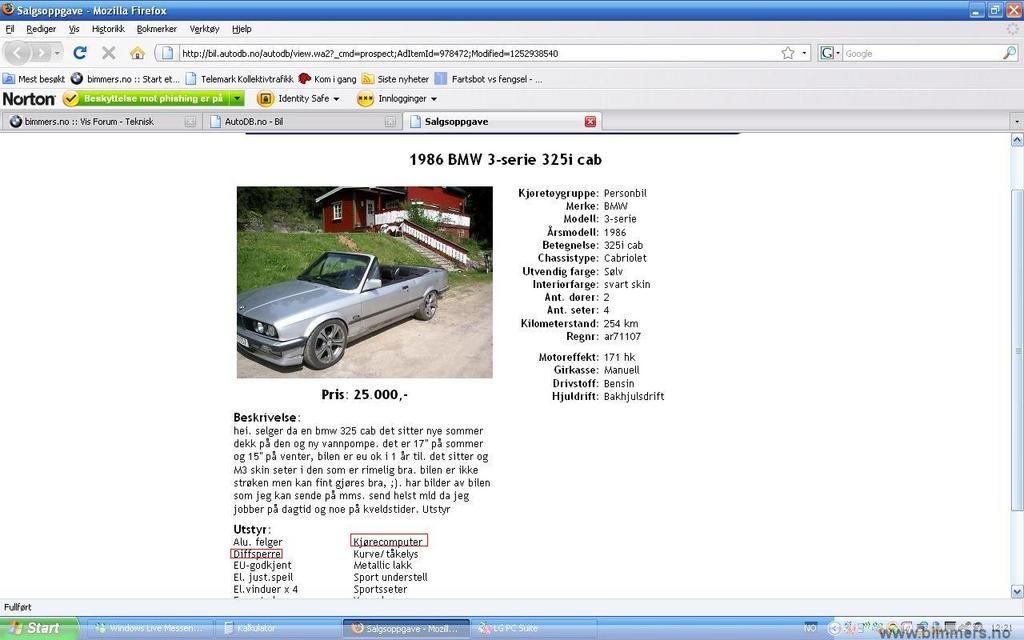Click the vertical scrollbar thumb
This screenshot has height=640, width=1024.
tap(1017, 350)
